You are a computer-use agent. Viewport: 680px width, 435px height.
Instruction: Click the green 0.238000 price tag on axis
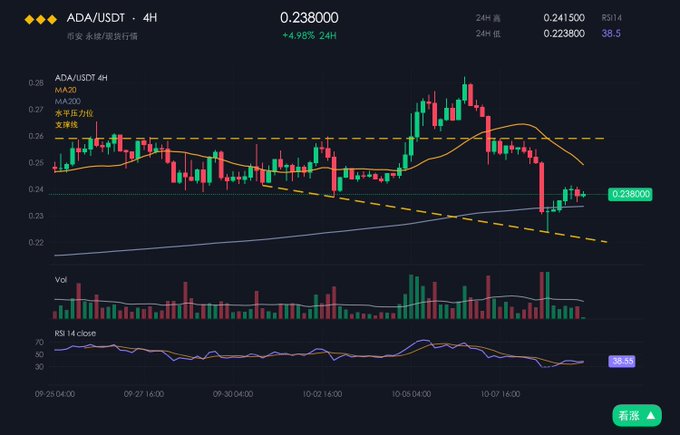click(630, 194)
